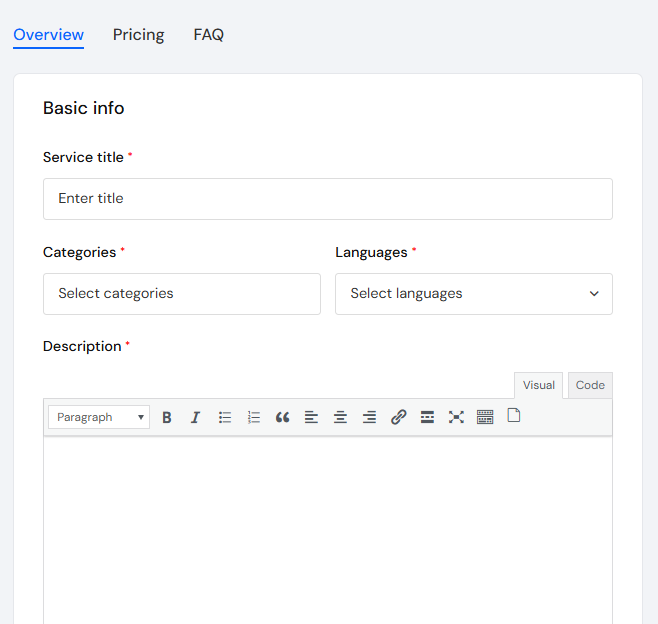Open the Select categories field
This screenshot has height=624, width=658.
[181, 294]
